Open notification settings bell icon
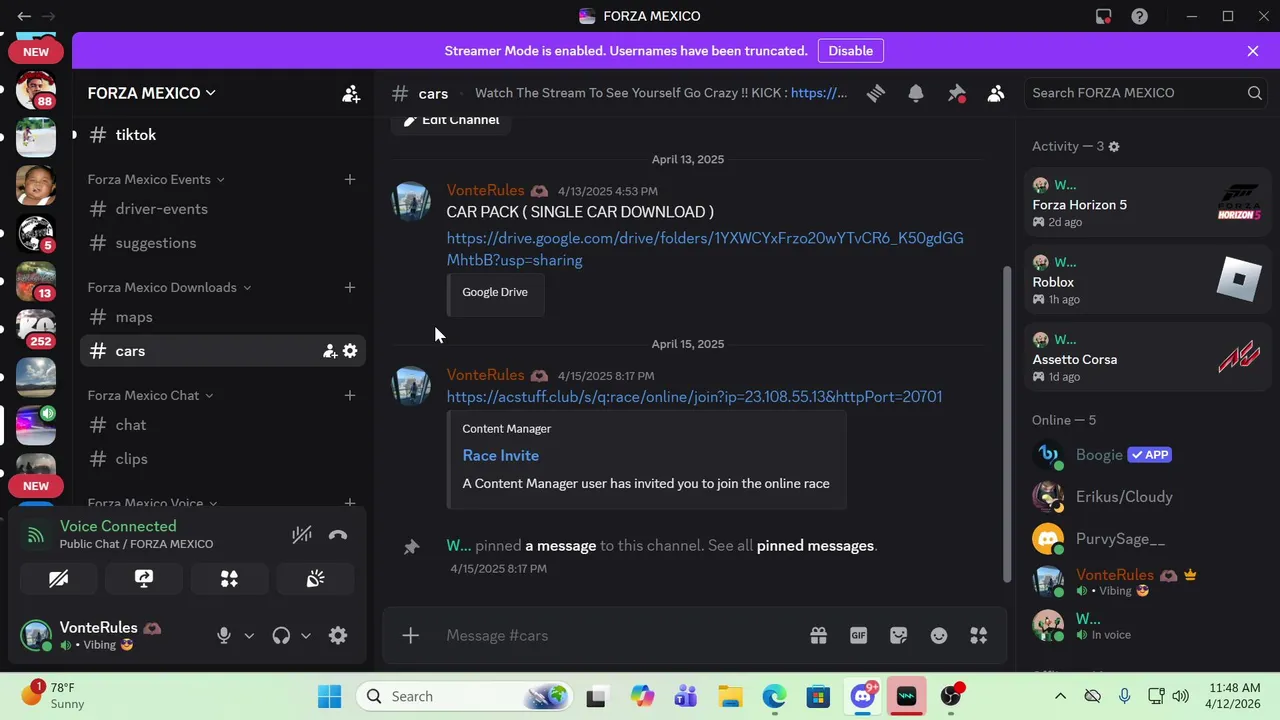1280x720 pixels. click(x=916, y=93)
